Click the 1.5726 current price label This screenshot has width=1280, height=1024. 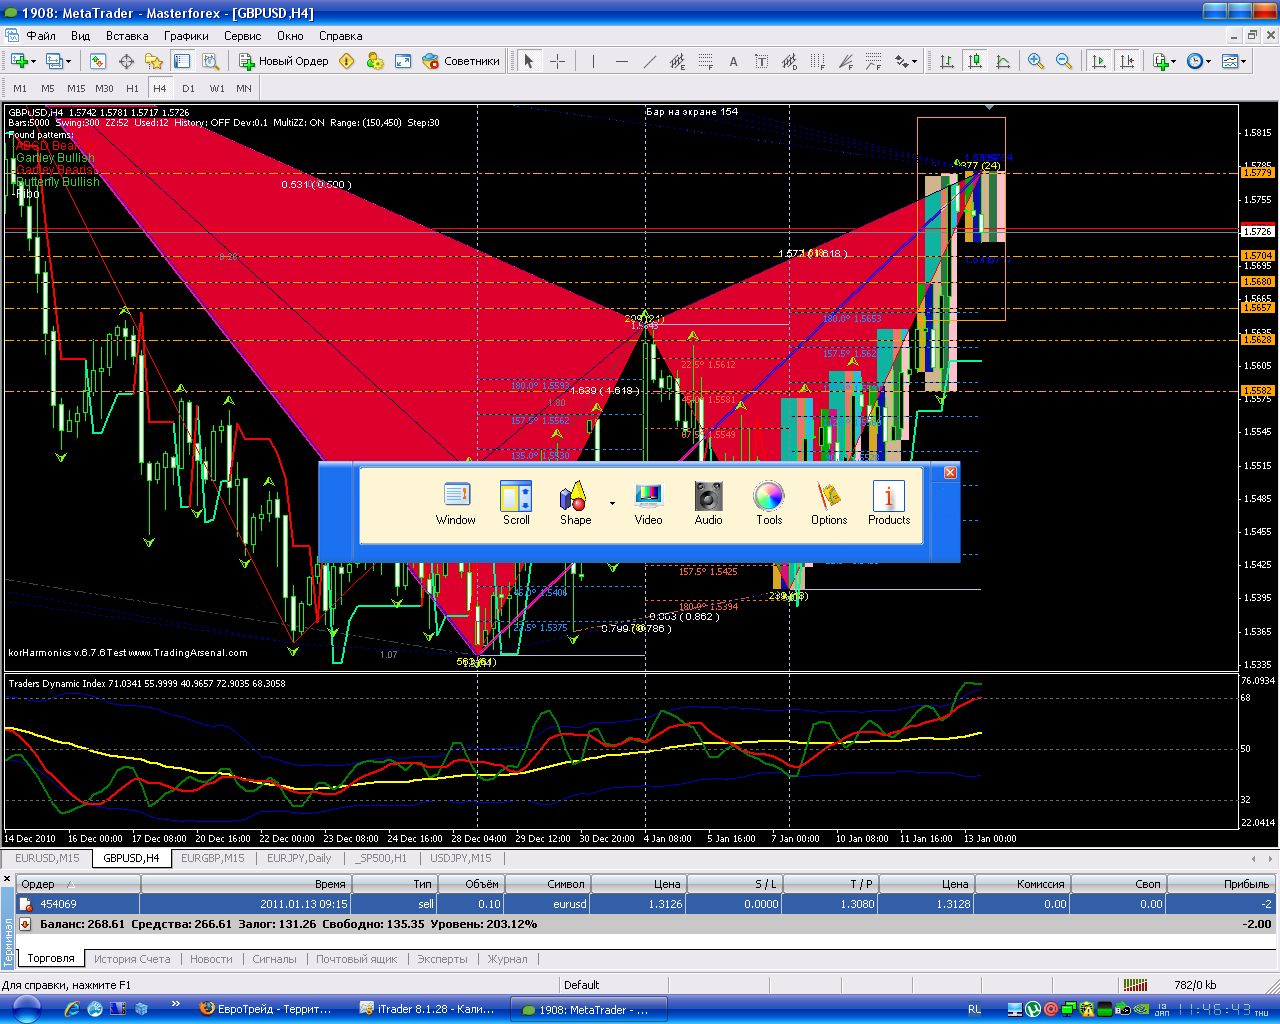coord(1257,232)
